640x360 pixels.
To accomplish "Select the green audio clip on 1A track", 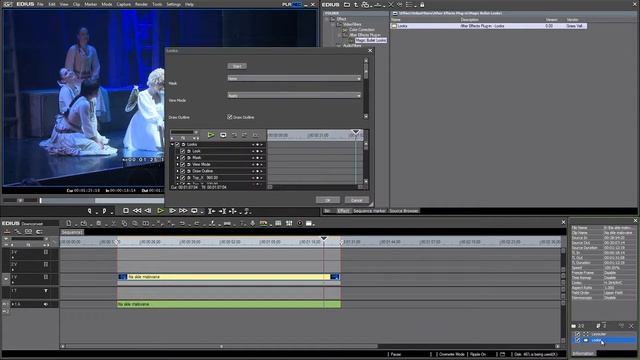I will coord(229,304).
